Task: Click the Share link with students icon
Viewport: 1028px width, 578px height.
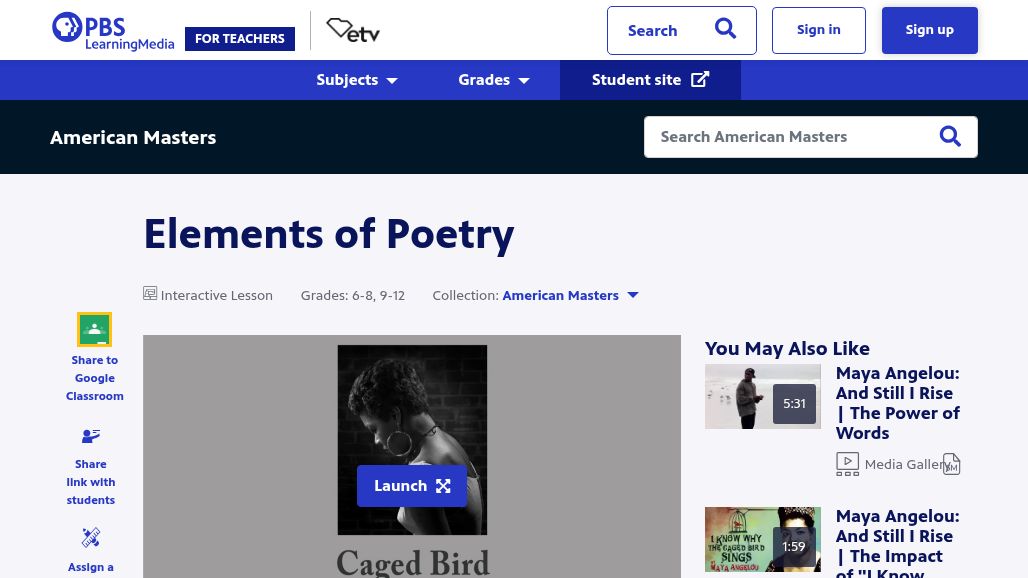Action: click(x=91, y=436)
